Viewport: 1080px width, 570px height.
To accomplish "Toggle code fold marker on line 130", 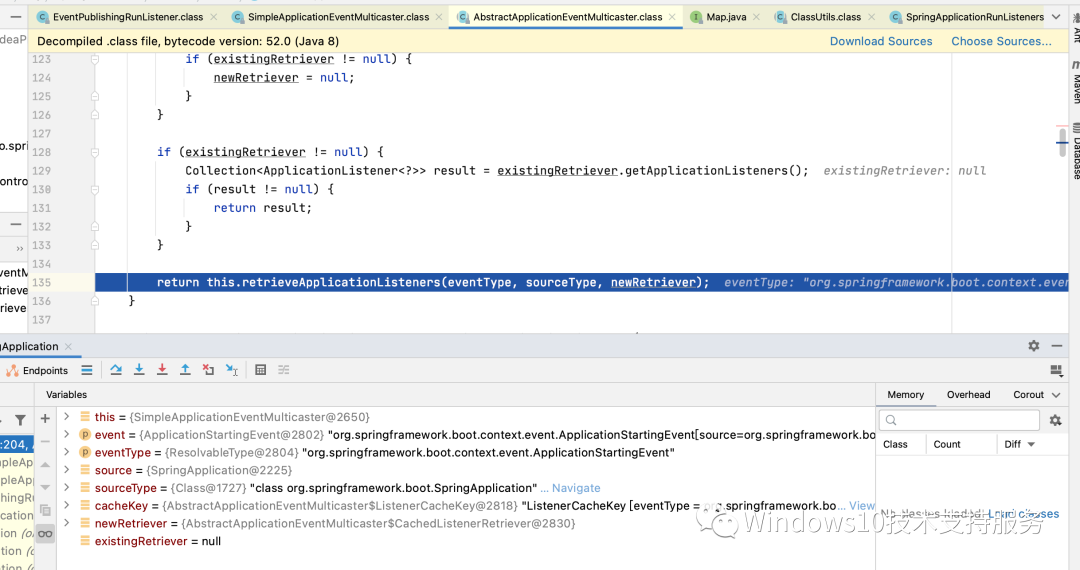I will 95,189.
